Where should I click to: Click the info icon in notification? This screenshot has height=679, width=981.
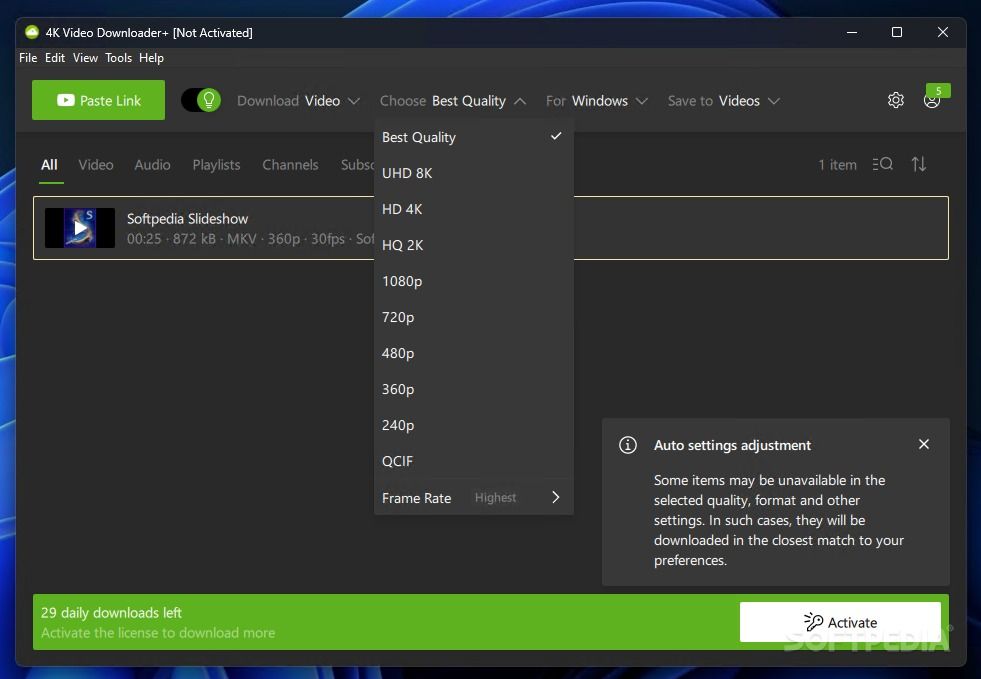point(628,445)
